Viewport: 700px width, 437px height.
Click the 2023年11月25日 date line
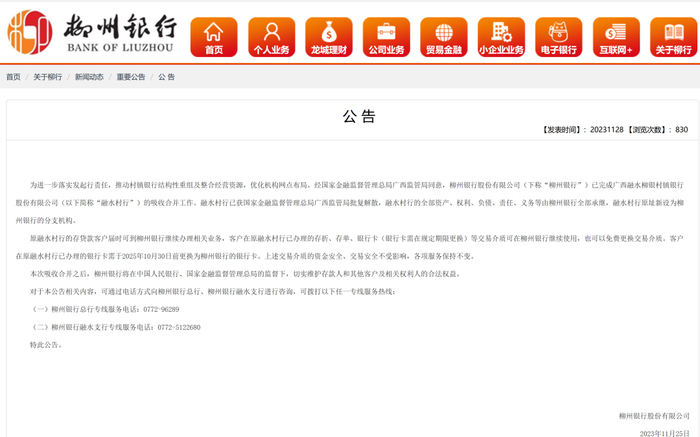coord(665,433)
